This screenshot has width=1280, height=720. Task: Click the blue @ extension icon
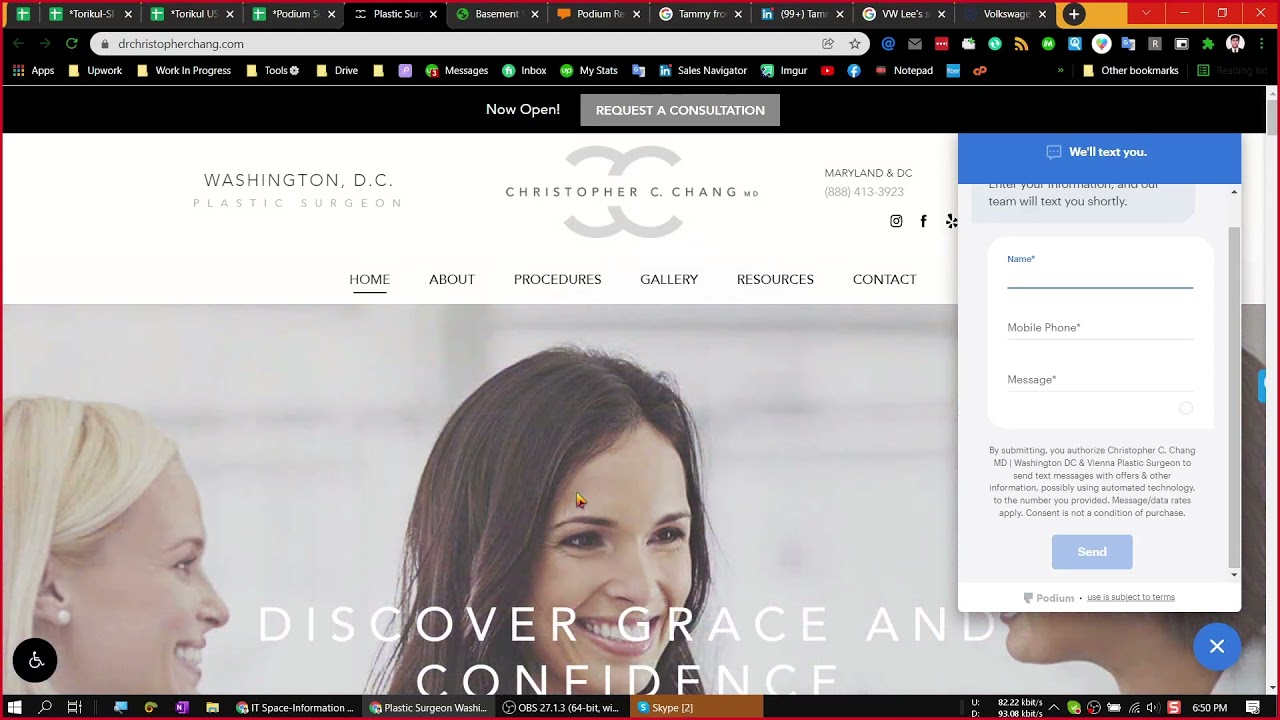(x=888, y=44)
